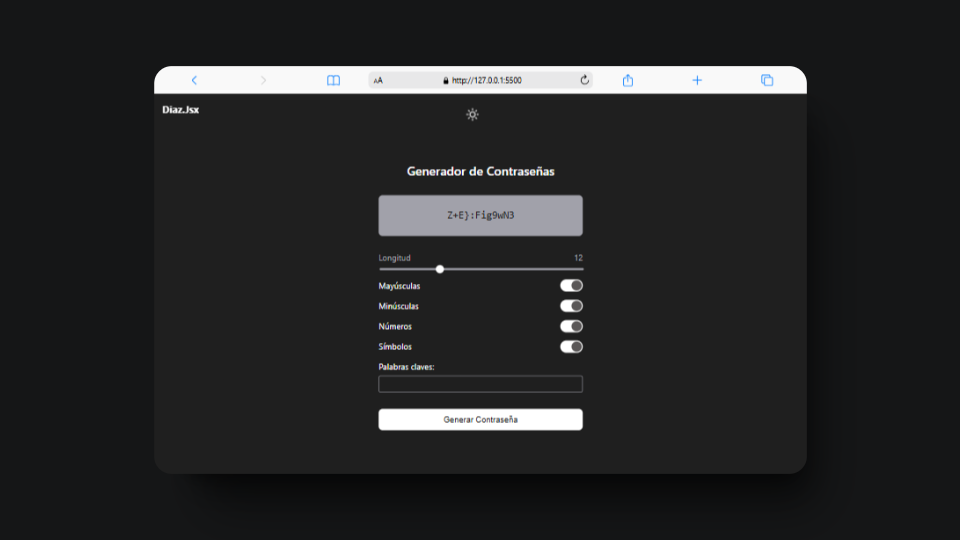This screenshot has height=540, width=960.
Task: Click the padlock icon in the address bar
Action: [446, 80]
